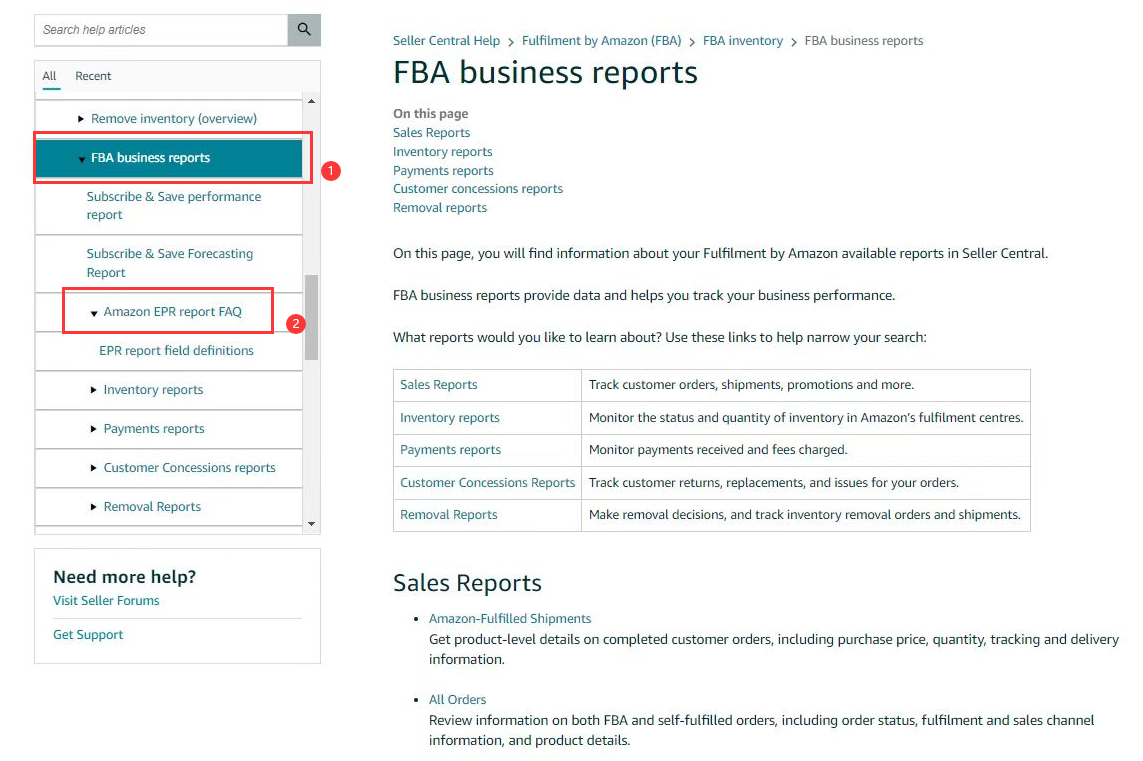Go to Seller Central Help breadcrumb
This screenshot has width=1143, height=761.
(446, 41)
